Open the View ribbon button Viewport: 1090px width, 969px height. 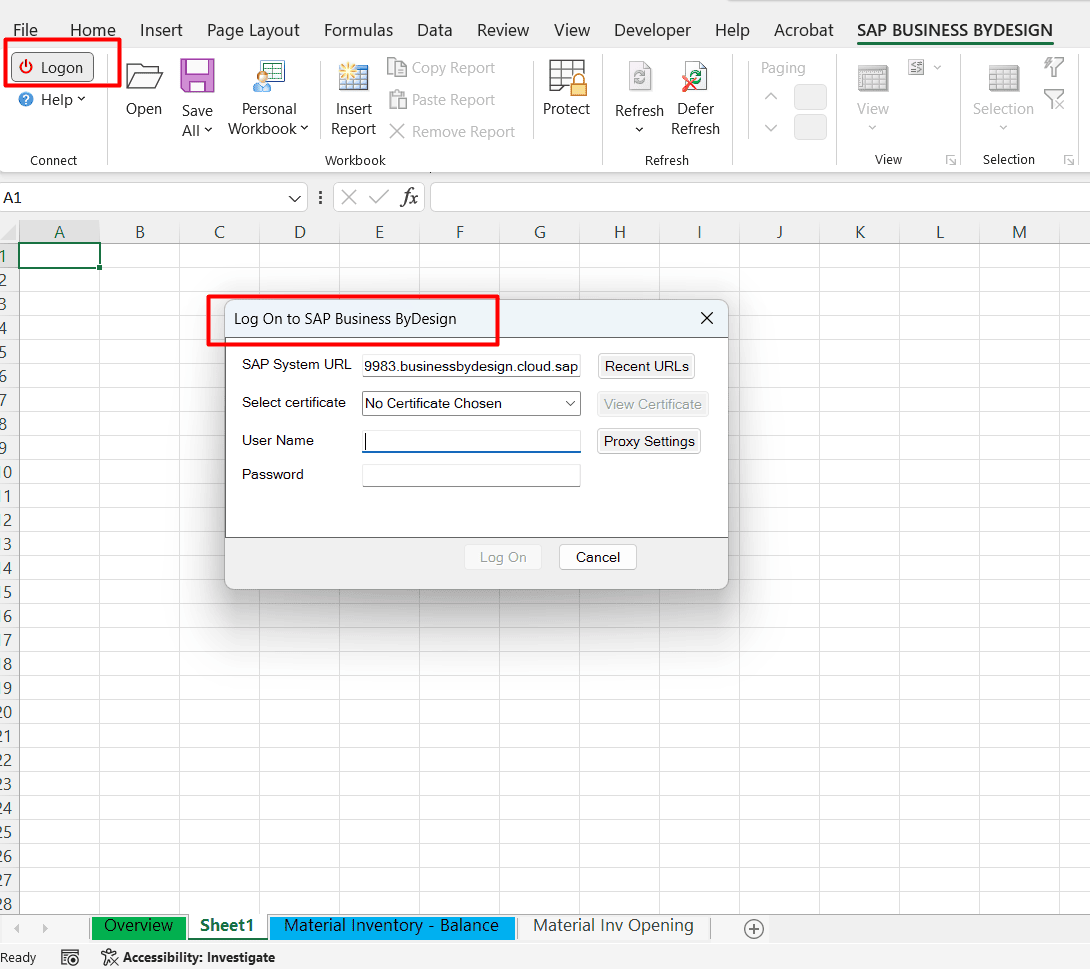[872, 97]
